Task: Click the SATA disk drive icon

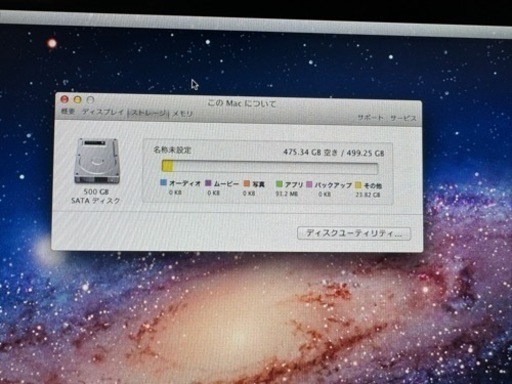Action: tap(97, 161)
